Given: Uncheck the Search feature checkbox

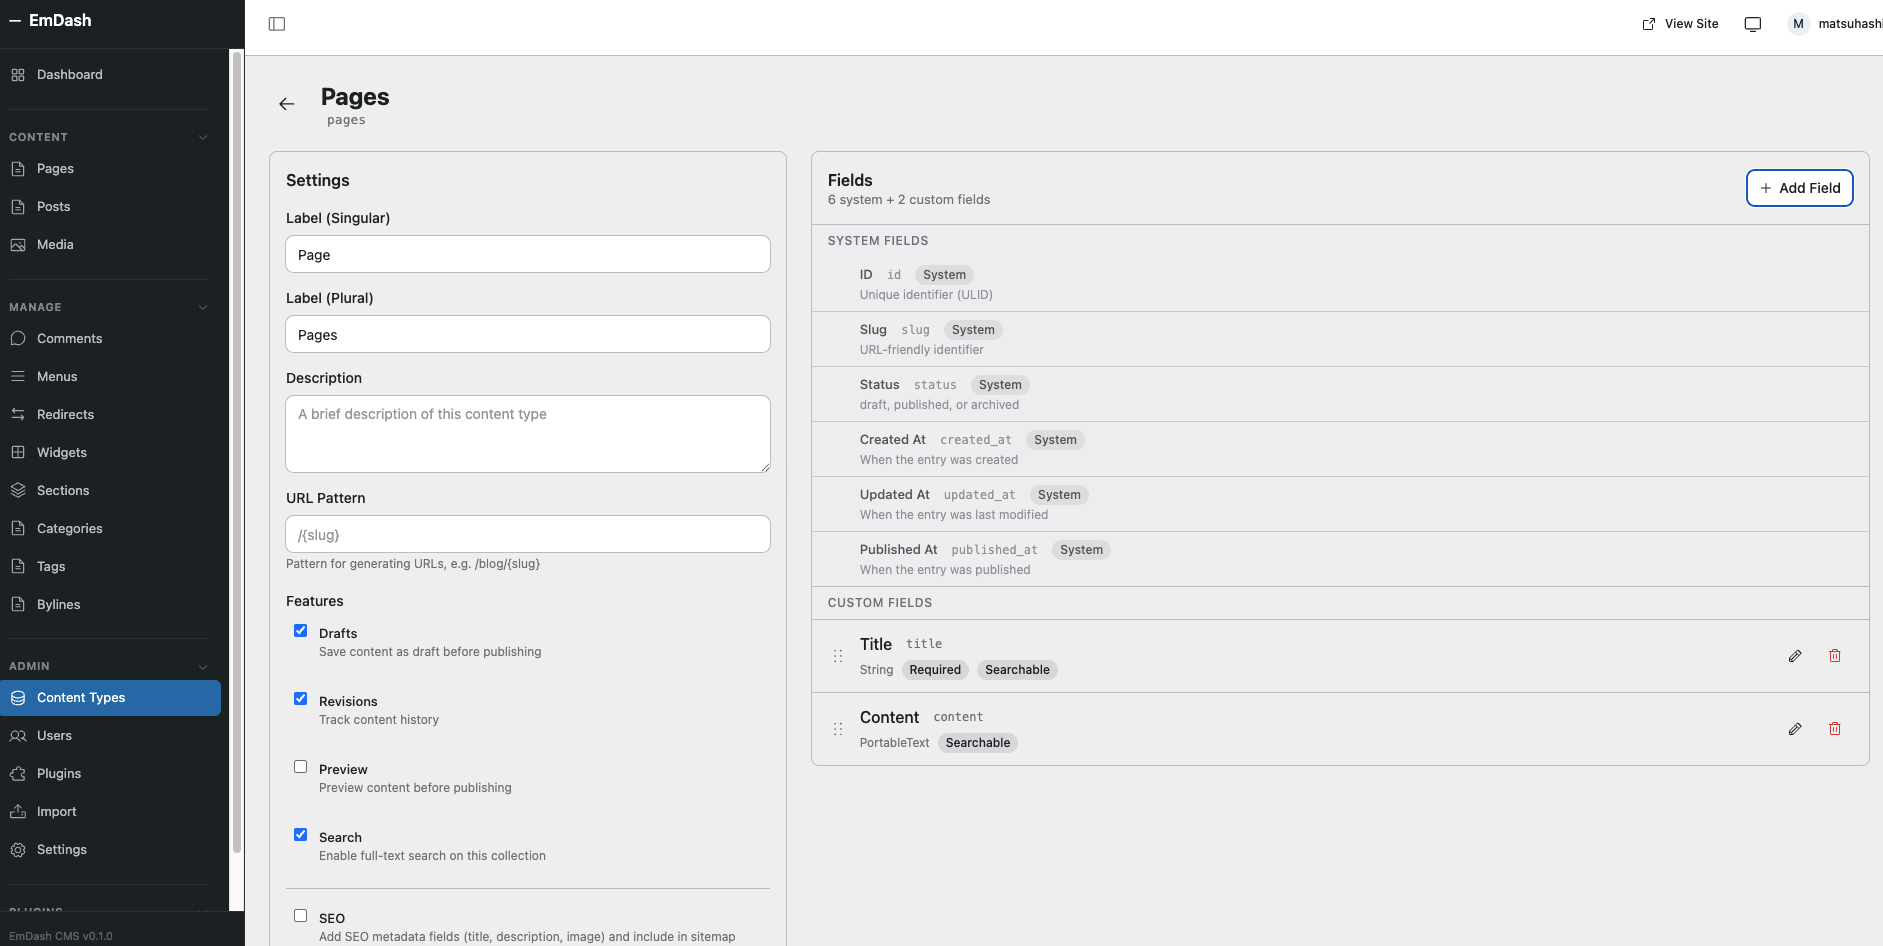Looking at the screenshot, I should coord(300,835).
